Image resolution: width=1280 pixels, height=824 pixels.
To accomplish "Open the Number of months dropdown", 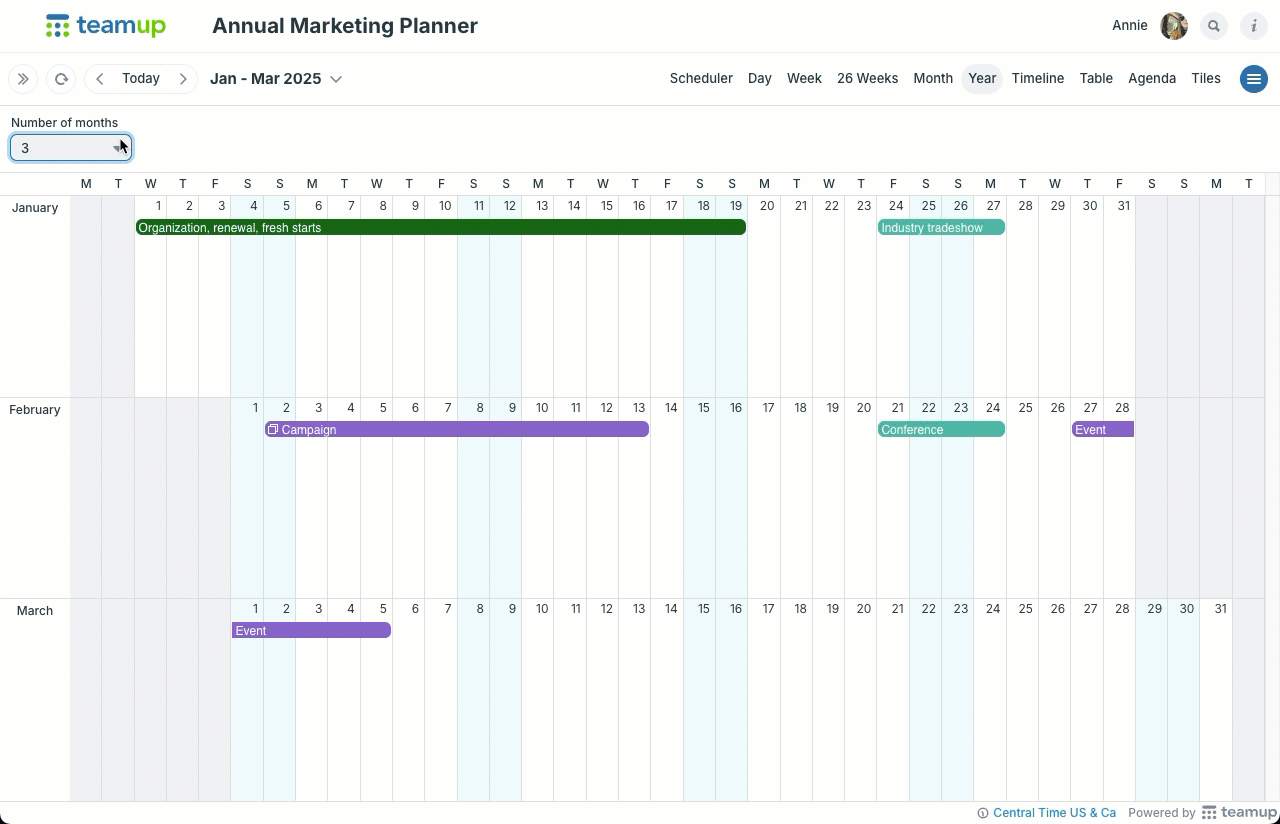I will pyautogui.click(x=71, y=148).
